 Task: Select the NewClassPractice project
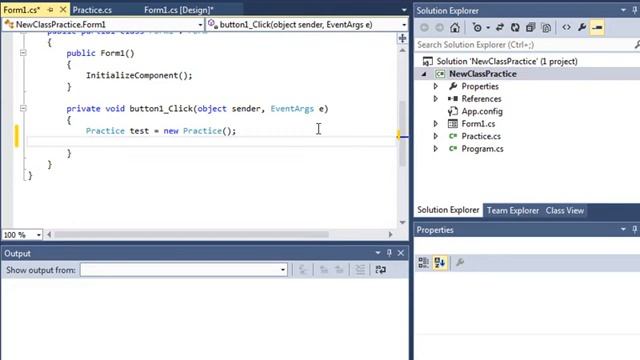(482, 74)
